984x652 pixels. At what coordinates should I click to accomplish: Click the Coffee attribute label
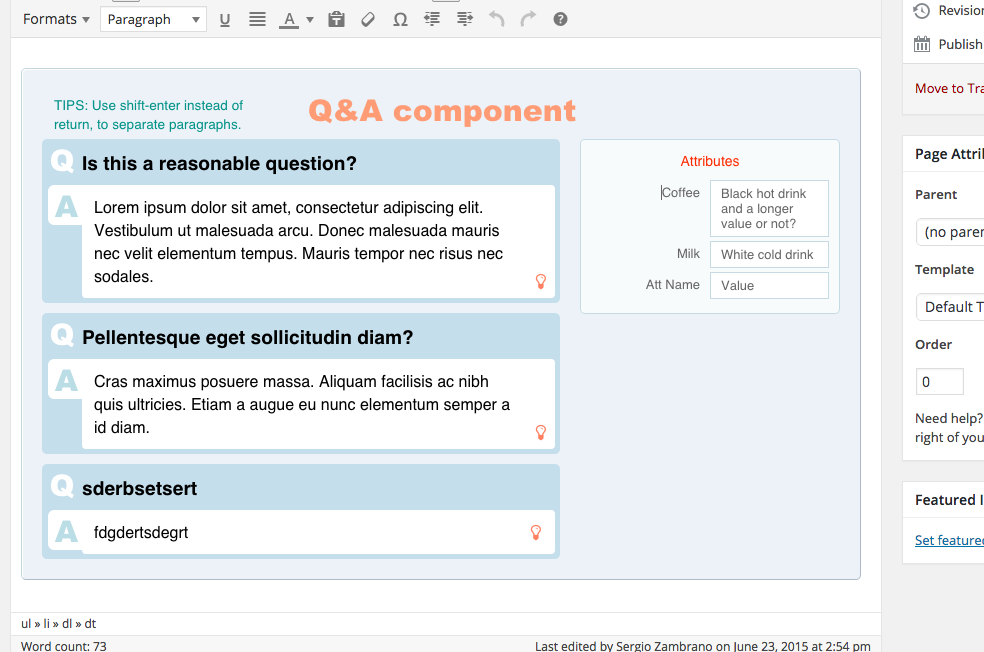coord(680,193)
